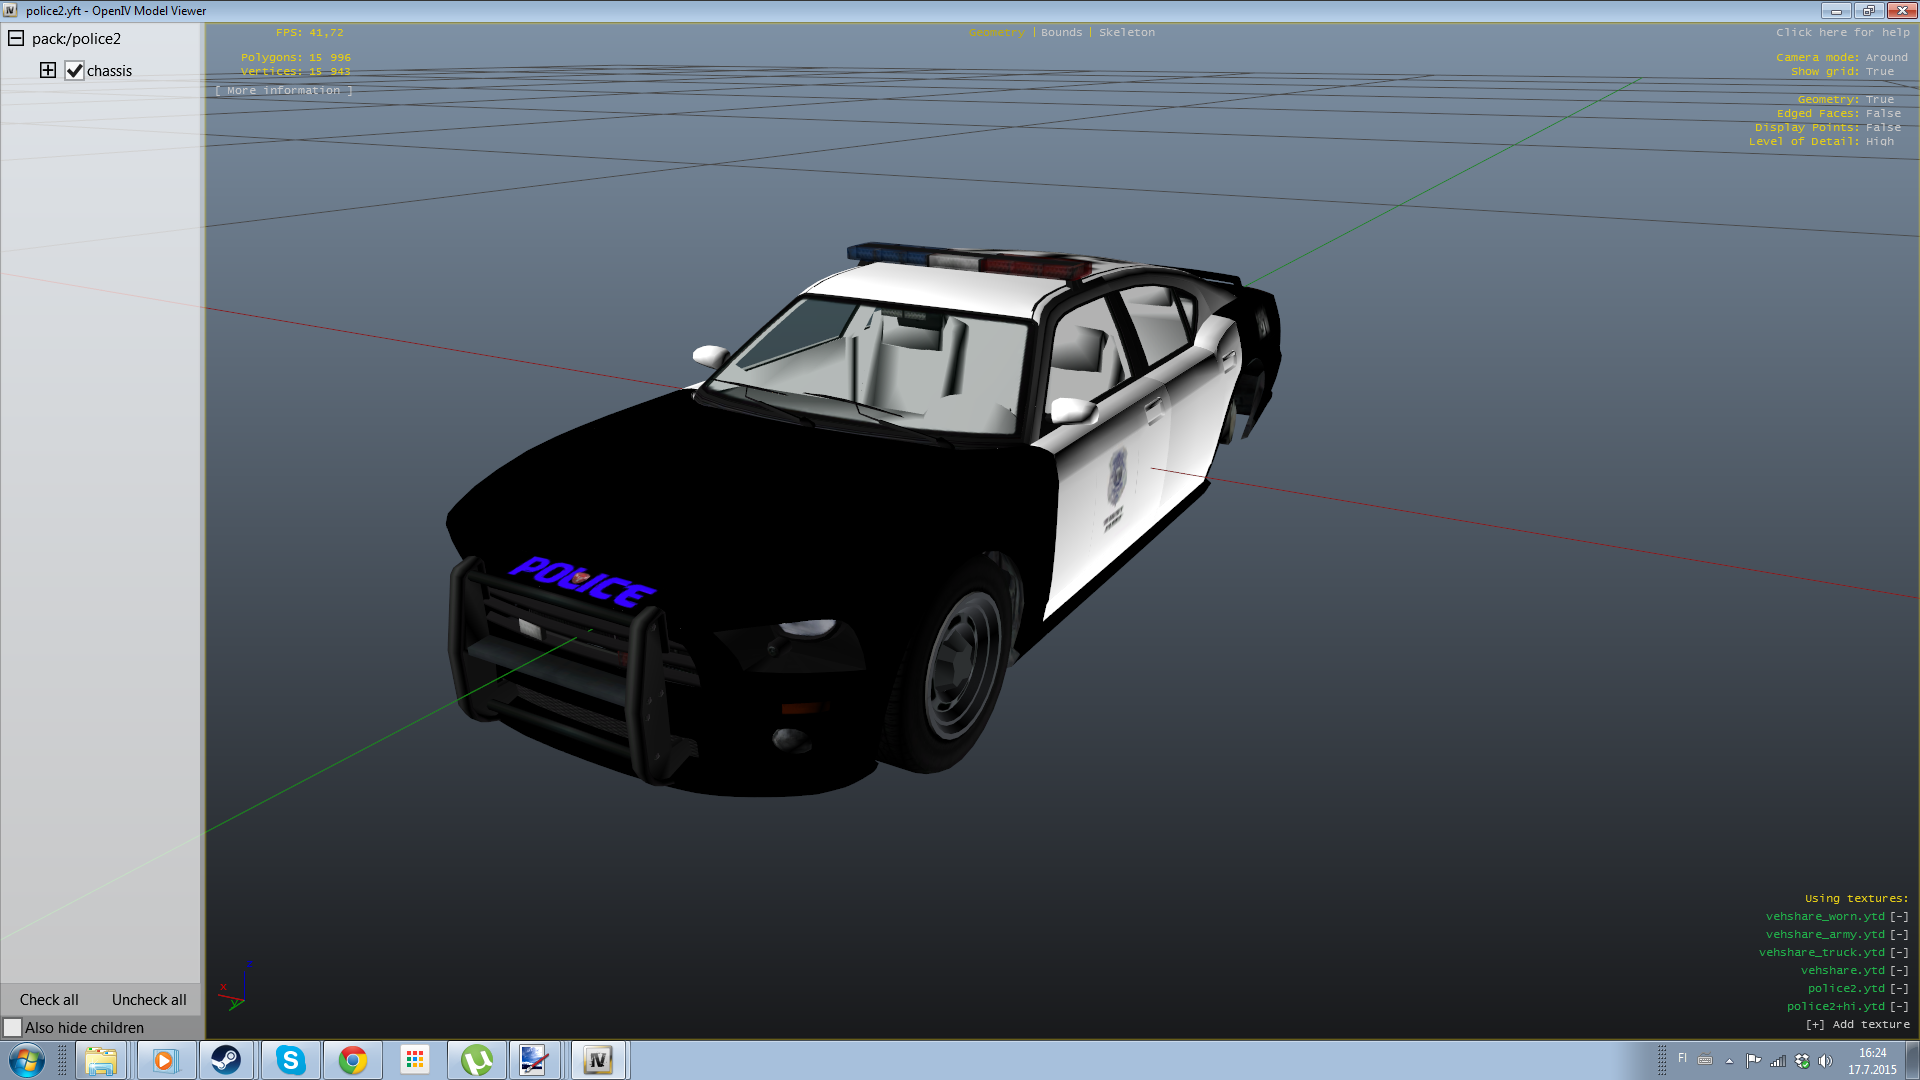Switch to the Bounds view tab
Viewport: 1920px width, 1080px height.
point(1061,33)
